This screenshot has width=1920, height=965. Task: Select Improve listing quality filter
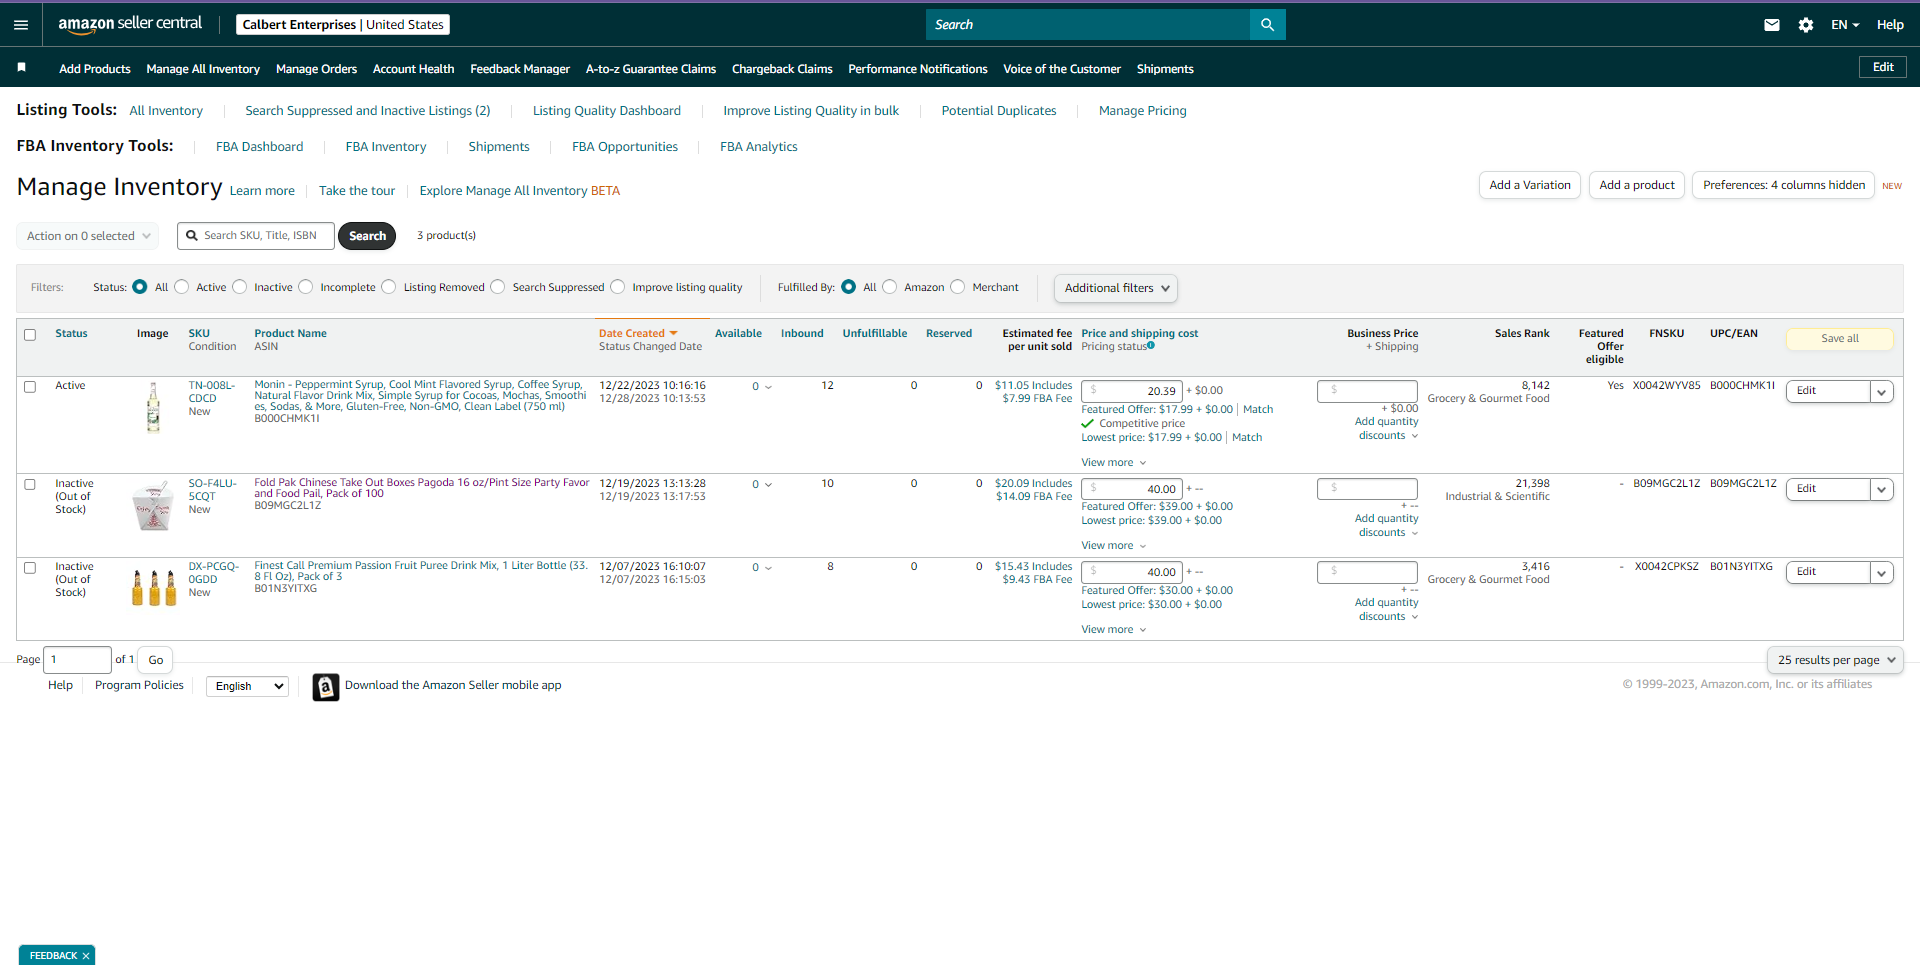tap(618, 287)
